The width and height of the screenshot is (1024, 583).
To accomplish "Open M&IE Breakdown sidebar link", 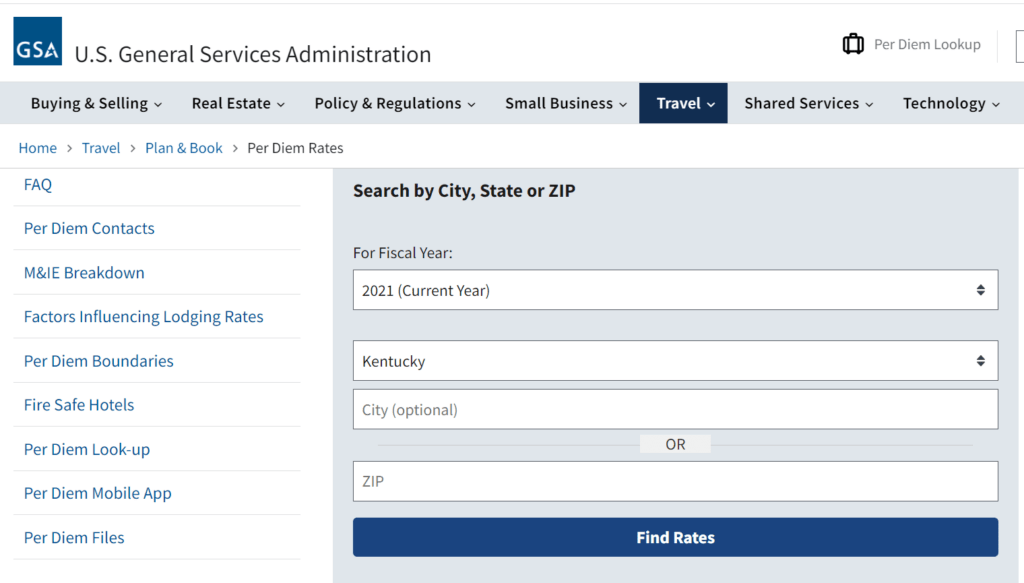I will tap(84, 273).
